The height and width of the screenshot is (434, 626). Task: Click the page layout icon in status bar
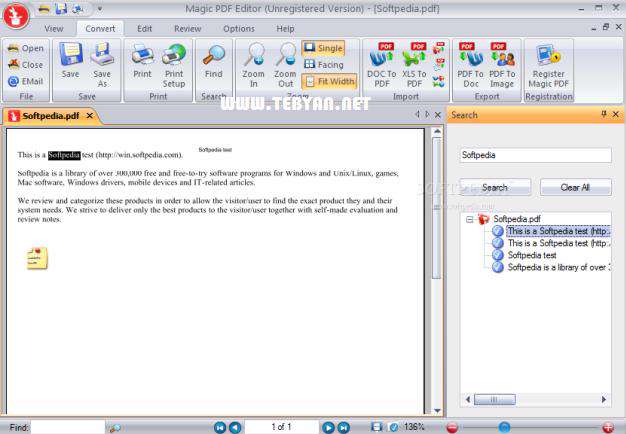coord(376,427)
